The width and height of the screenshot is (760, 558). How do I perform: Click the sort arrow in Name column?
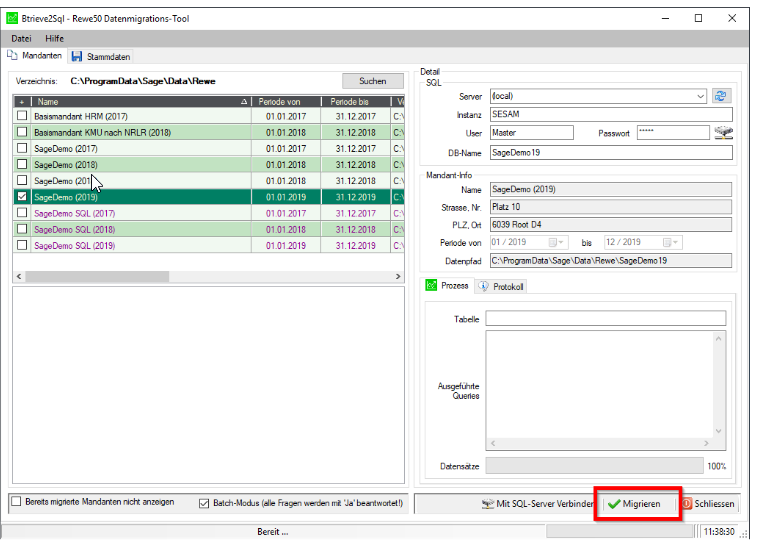click(244, 102)
